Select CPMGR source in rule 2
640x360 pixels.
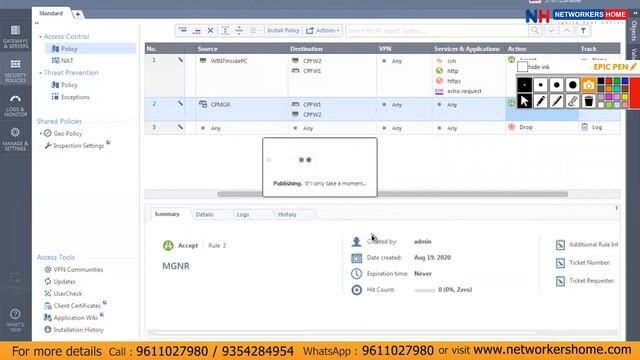coord(220,104)
